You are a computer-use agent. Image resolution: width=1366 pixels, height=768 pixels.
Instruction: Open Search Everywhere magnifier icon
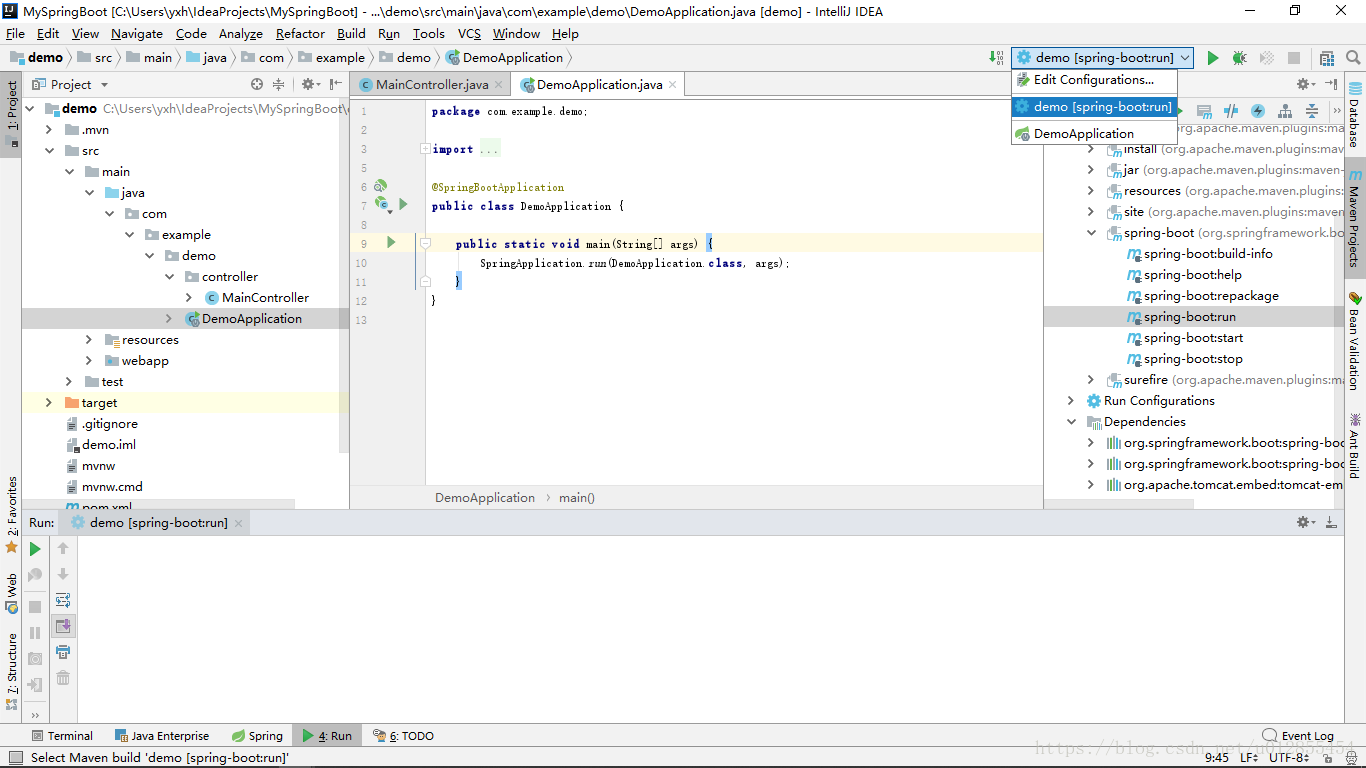(x=1354, y=58)
